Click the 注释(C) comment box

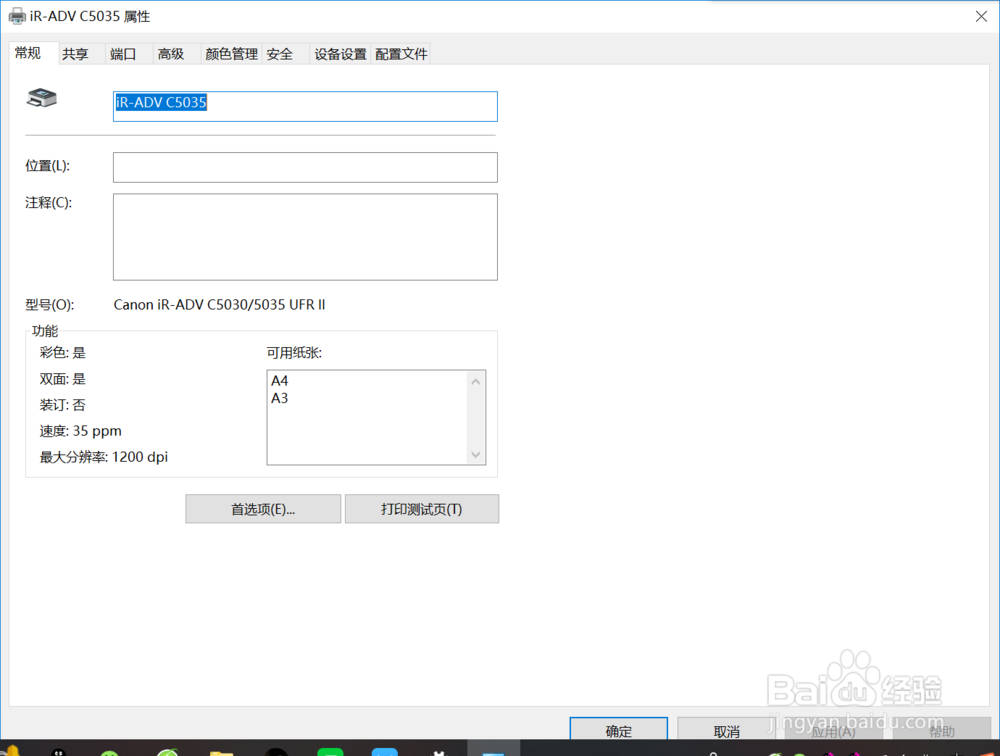pyautogui.click(x=305, y=237)
